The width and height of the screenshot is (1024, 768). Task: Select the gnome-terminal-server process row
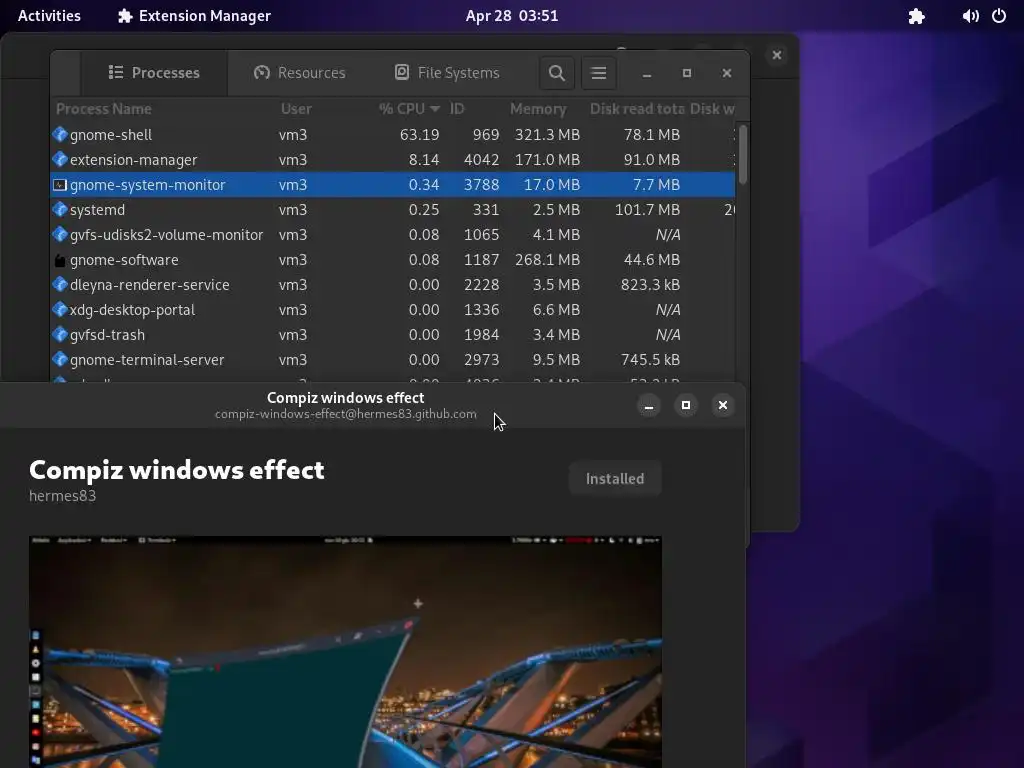(x=392, y=360)
